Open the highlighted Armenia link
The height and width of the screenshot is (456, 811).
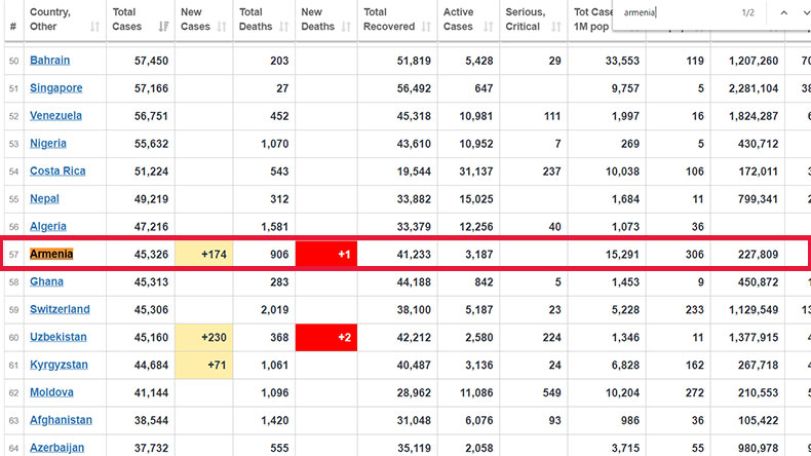(x=51, y=254)
